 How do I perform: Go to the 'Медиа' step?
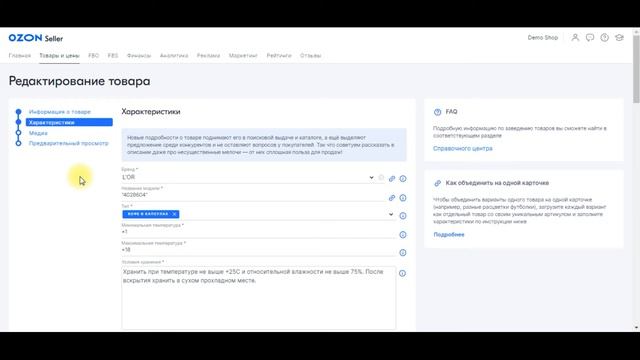(x=38, y=133)
